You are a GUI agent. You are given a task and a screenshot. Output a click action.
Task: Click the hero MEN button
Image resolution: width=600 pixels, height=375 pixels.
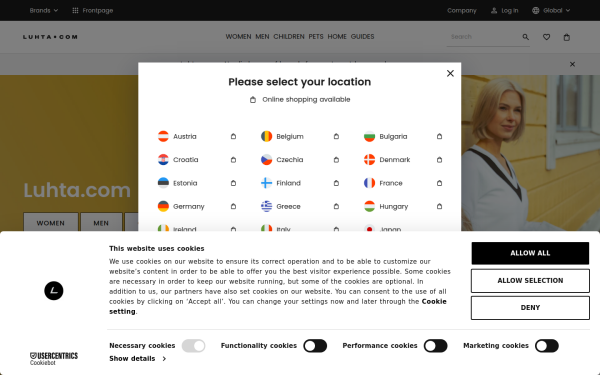point(101,223)
